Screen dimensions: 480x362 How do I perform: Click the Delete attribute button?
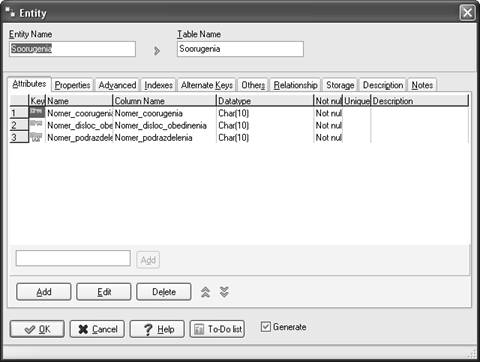coord(164,292)
